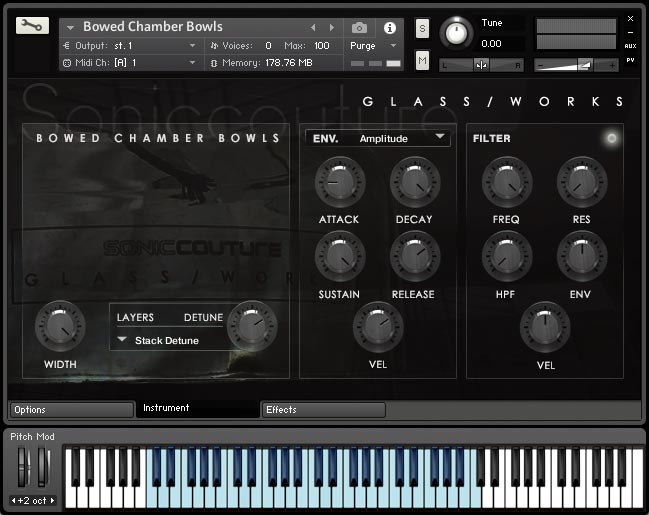Click the filter RES knob
The height and width of the screenshot is (515, 649).
(582, 182)
